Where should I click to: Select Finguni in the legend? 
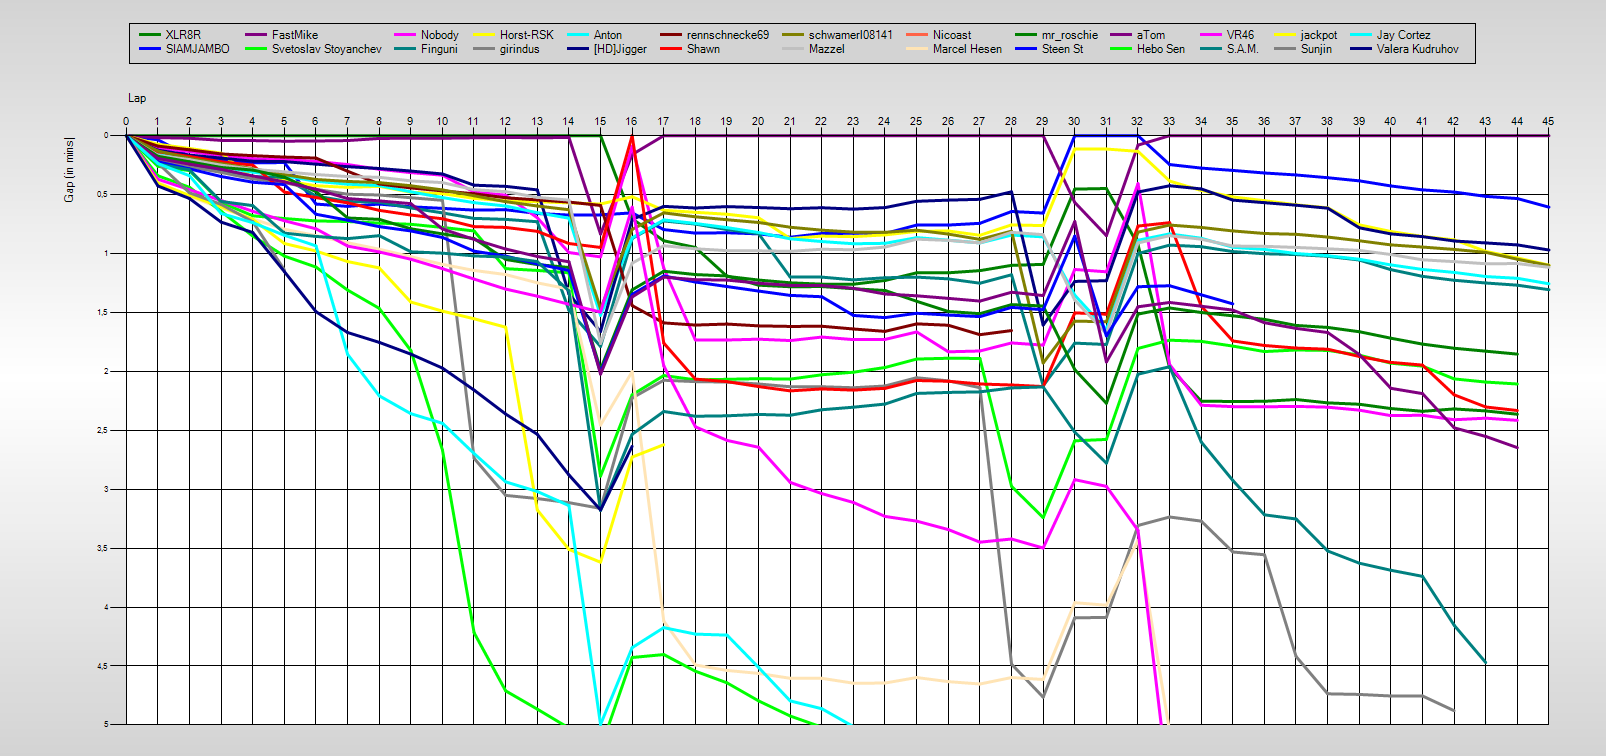tap(439, 49)
